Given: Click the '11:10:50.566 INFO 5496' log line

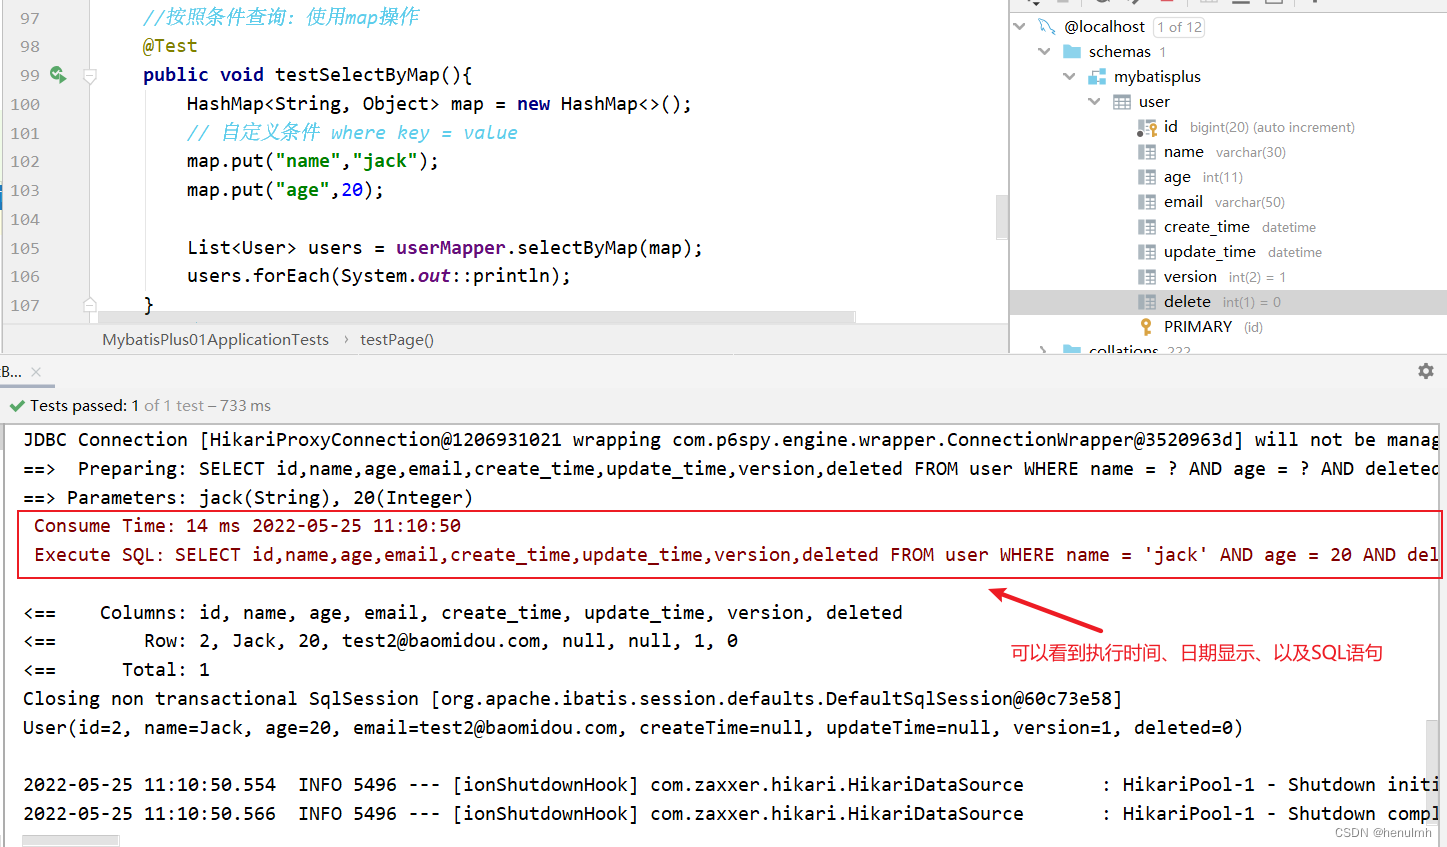Looking at the screenshot, I should tap(731, 814).
